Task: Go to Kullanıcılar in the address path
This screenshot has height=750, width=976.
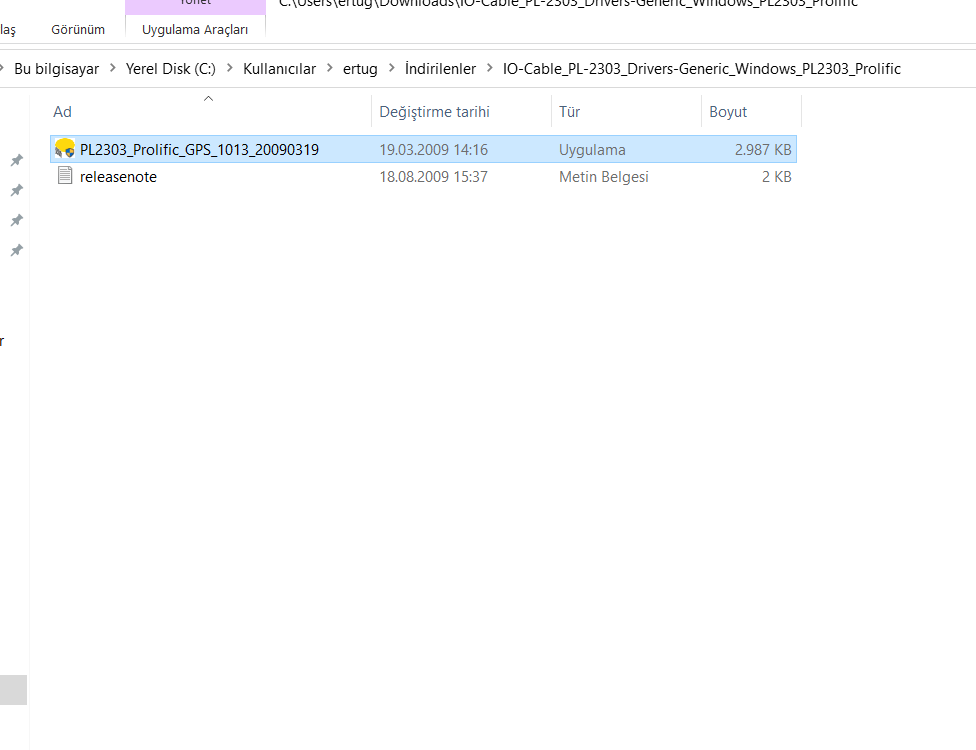Action: click(x=279, y=68)
